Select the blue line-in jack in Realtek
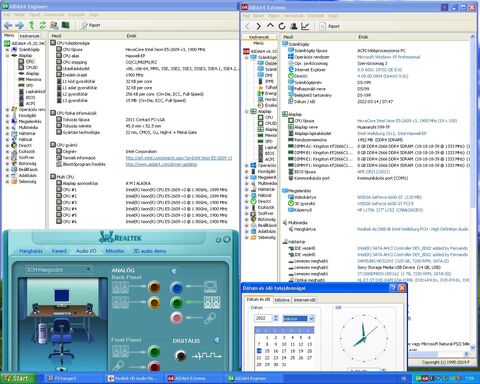480x384 pixels. click(177, 287)
